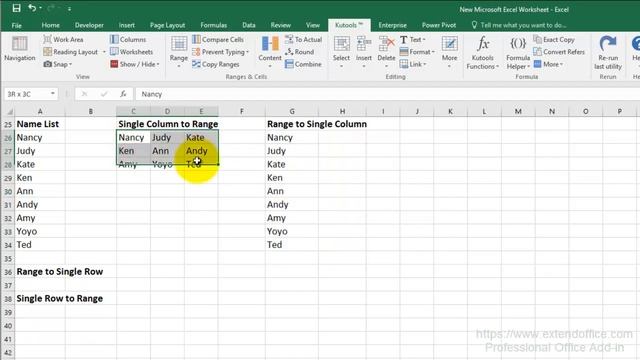Click the Tell me what you want search box
Image resolution: width=640 pixels, height=360 pixels.
coord(519,25)
